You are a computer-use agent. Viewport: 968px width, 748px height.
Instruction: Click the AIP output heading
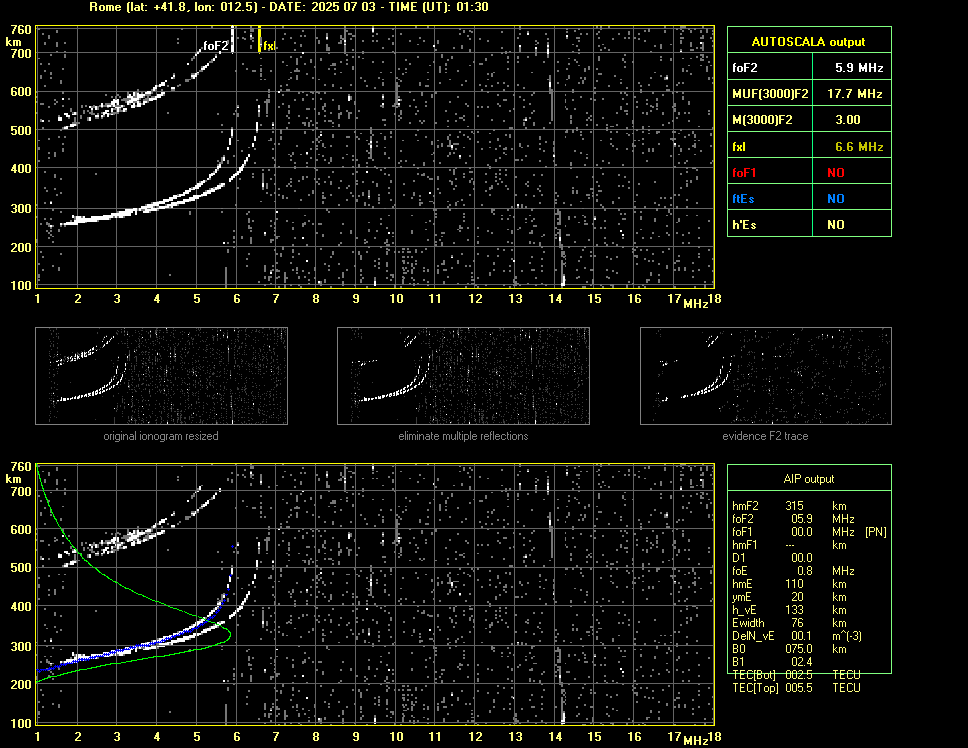coord(809,479)
